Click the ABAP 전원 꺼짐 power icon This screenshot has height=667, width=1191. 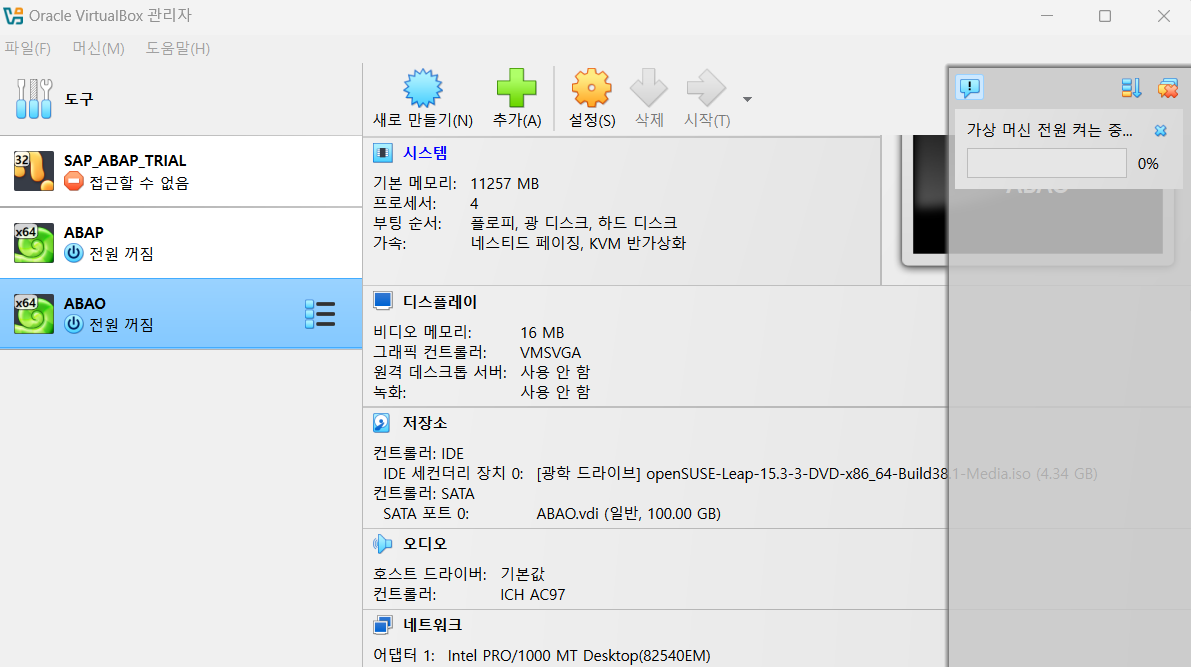click(74, 253)
